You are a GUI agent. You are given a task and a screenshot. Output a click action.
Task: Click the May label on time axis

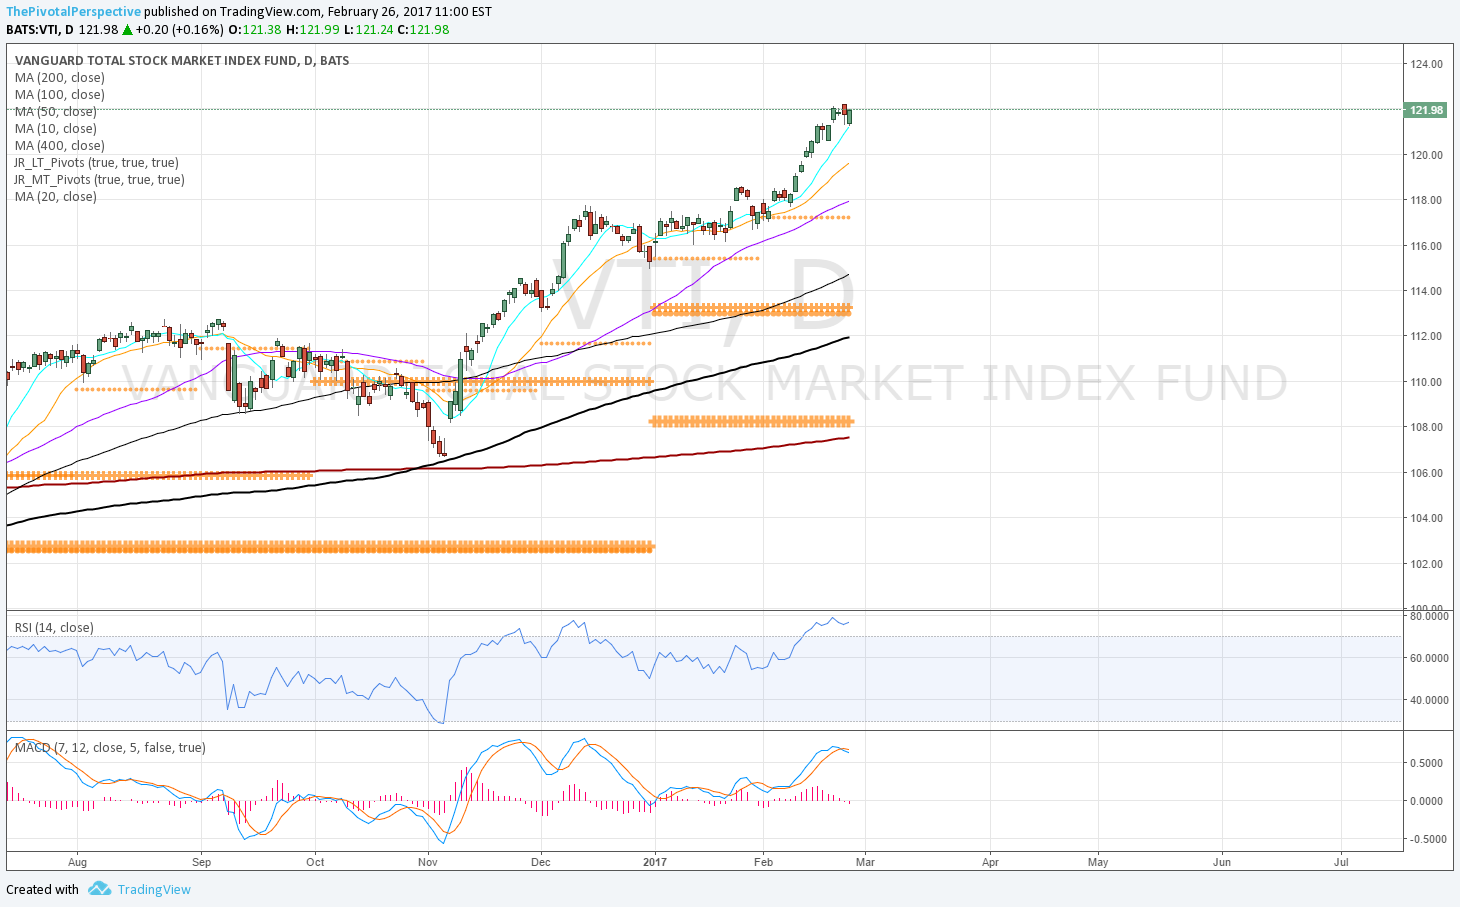pyautogui.click(x=1098, y=862)
